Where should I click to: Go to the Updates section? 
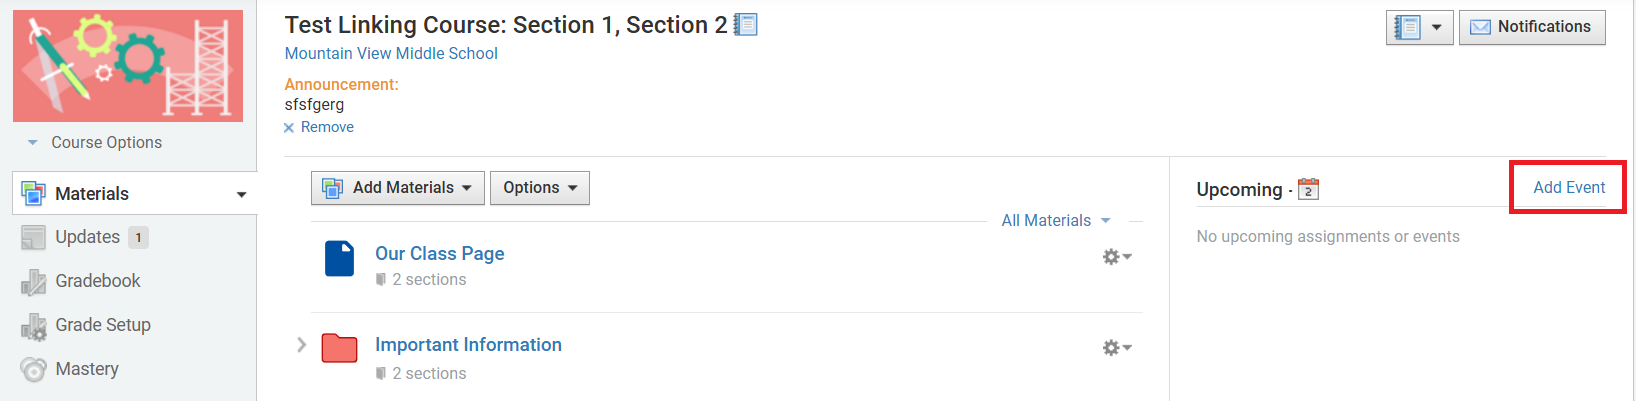click(87, 237)
